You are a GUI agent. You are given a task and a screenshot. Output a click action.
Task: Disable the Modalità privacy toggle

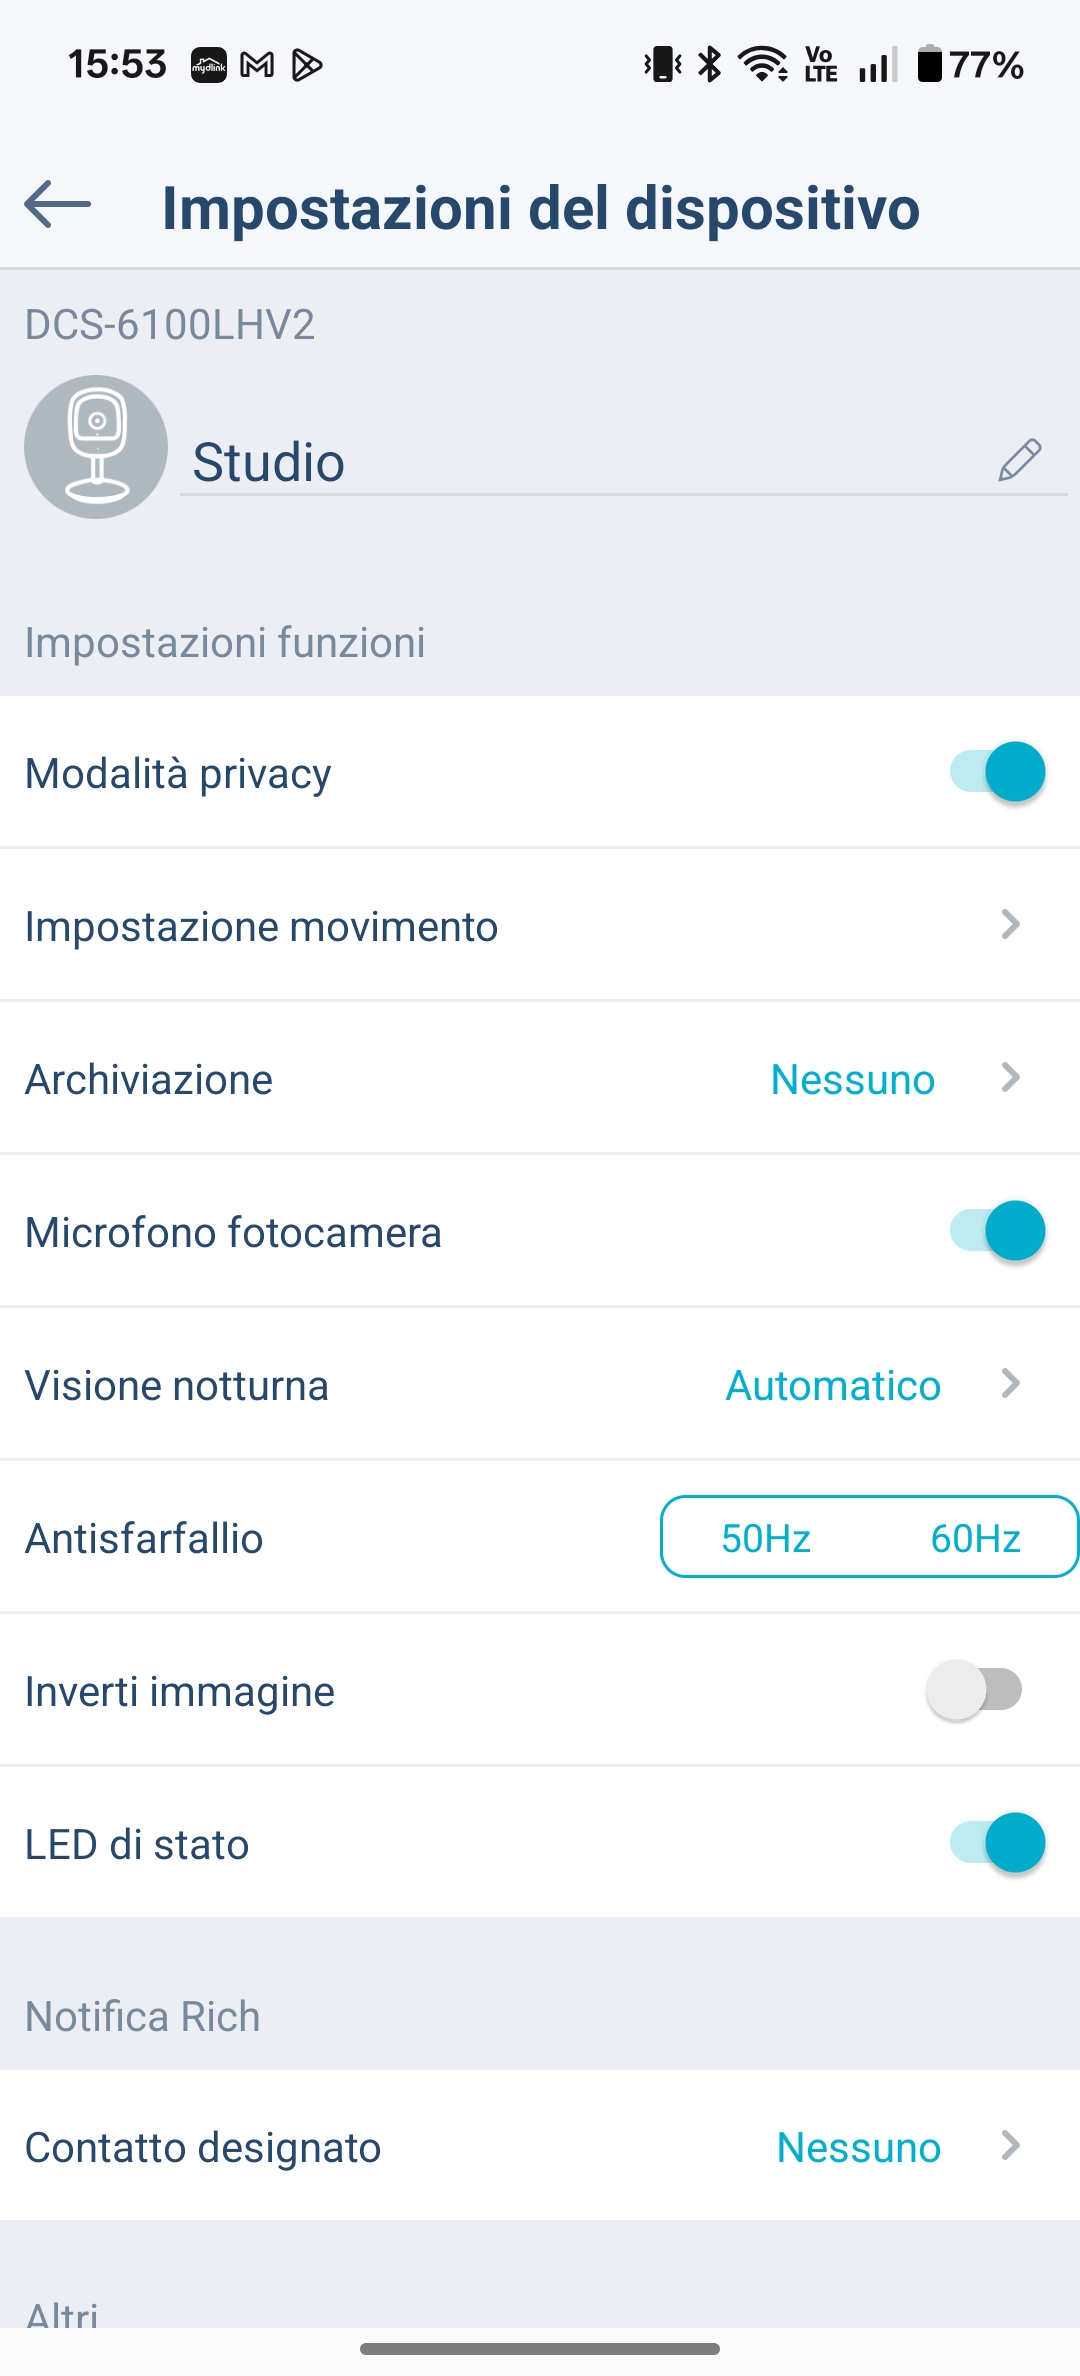(x=997, y=772)
